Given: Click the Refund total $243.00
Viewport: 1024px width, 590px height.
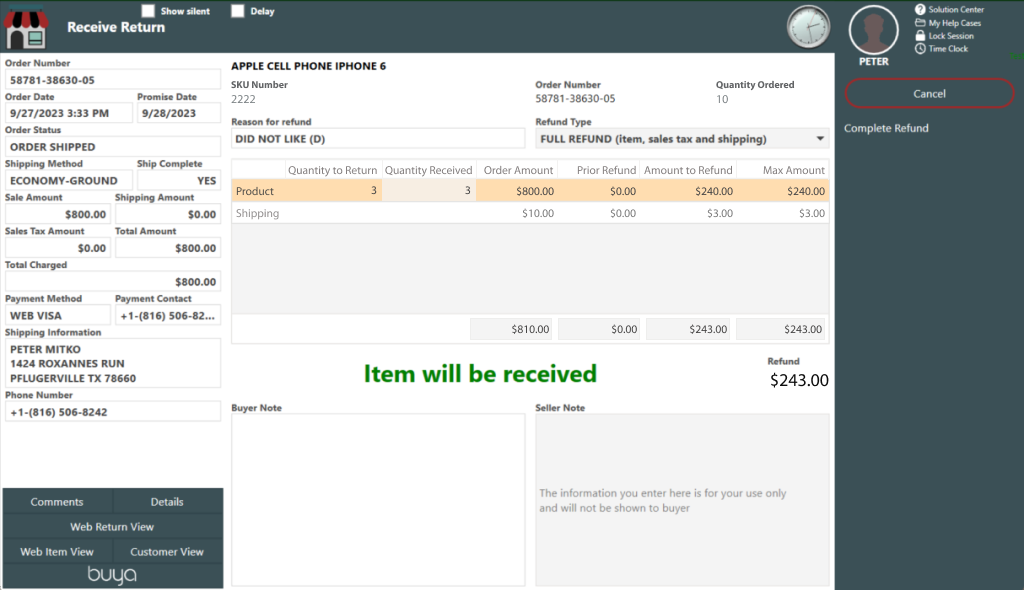Looking at the screenshot, I should pyautogui.click(x=799, y=380).
